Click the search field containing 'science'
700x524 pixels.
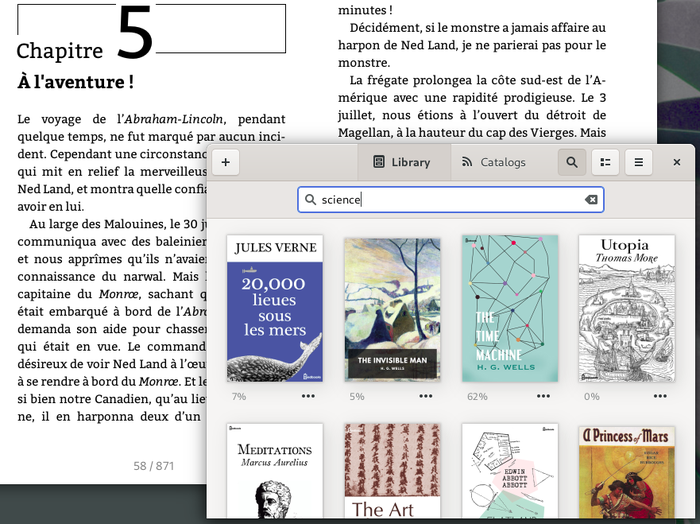(451, 200)
